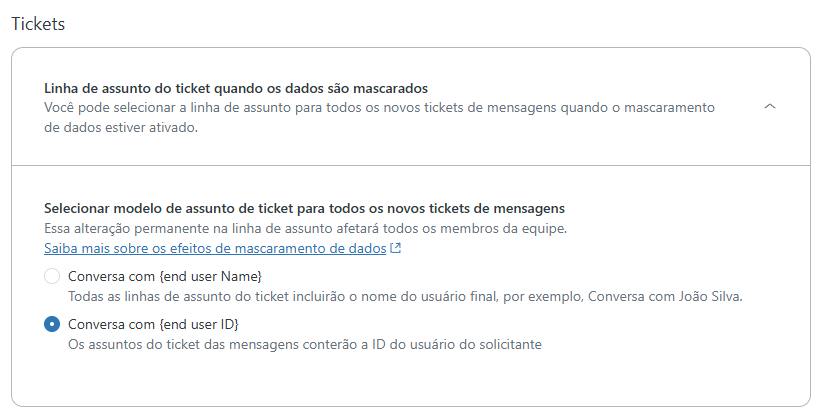
Task: Click the Conversa com {end user ID} label
Action: (x=153, y=324)
